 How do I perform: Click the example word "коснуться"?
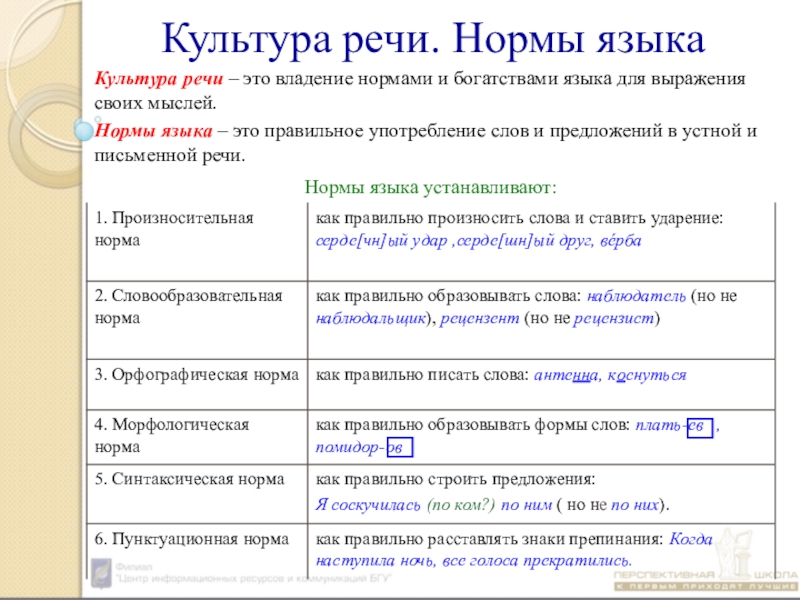(647, 376)
